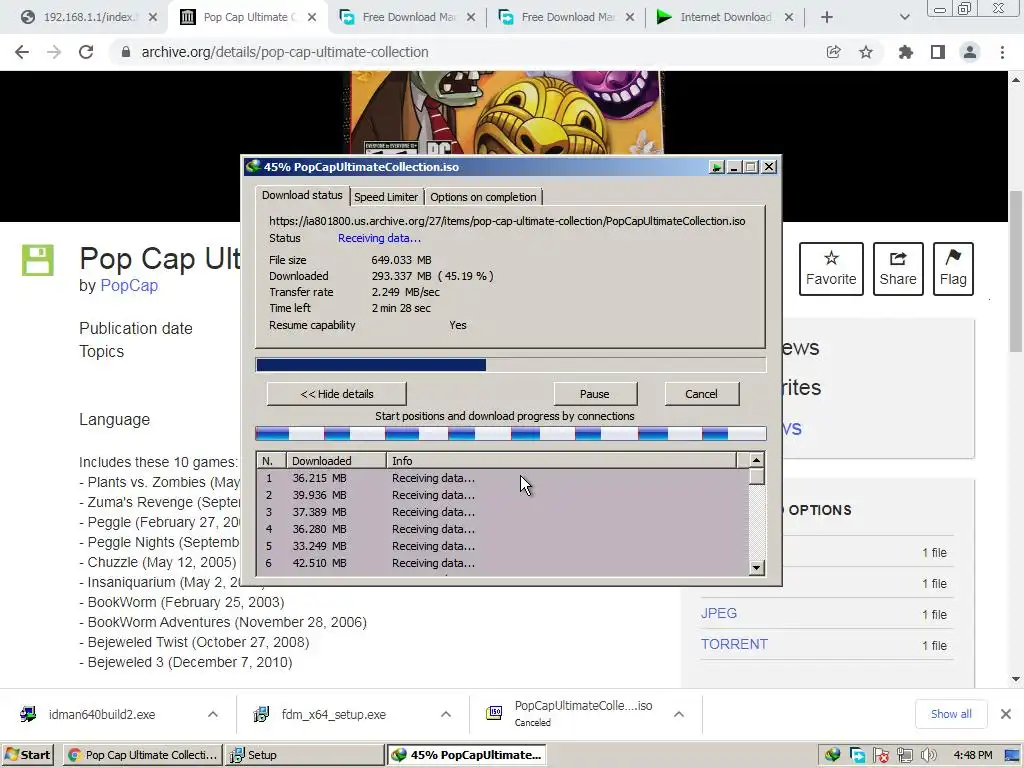
Task: Click the flag notification tray icon
Action: 880,756
